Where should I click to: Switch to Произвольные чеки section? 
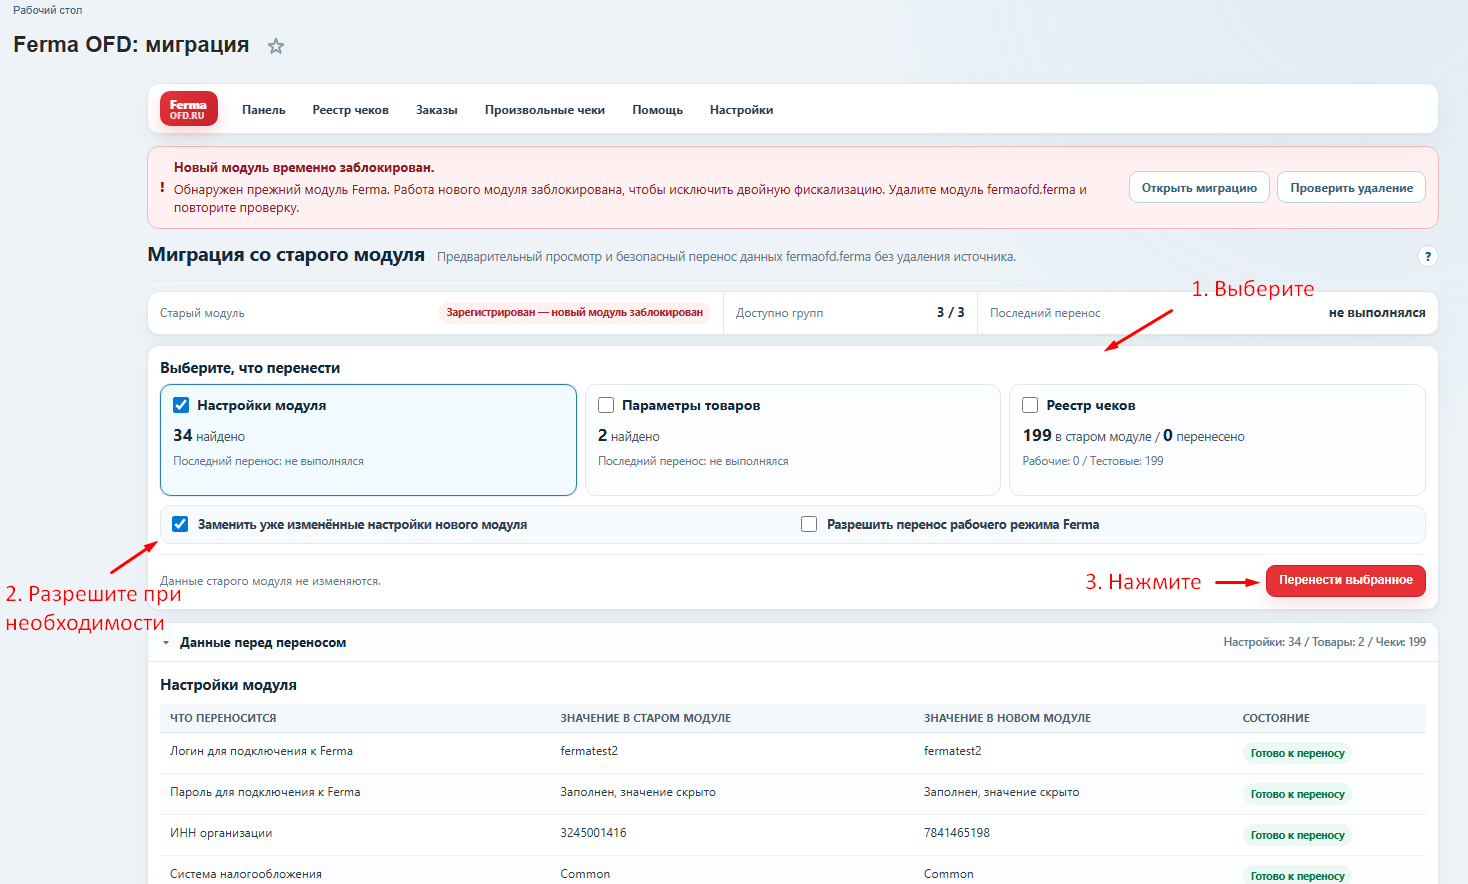[x=545, y=110]
